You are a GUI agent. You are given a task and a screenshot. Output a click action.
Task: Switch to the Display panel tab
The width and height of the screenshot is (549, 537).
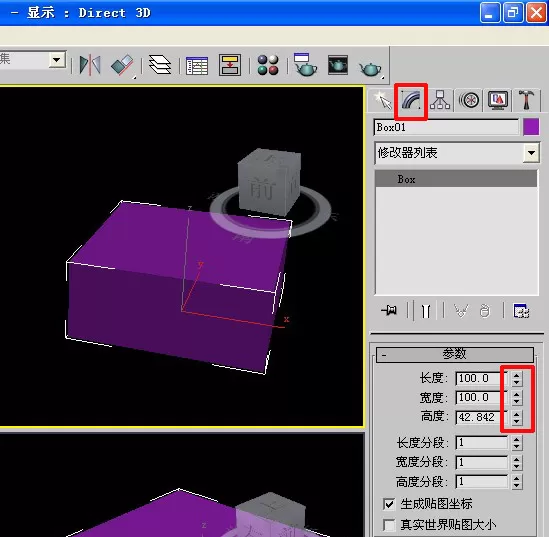pyautogui.click(x=498, y=100)
